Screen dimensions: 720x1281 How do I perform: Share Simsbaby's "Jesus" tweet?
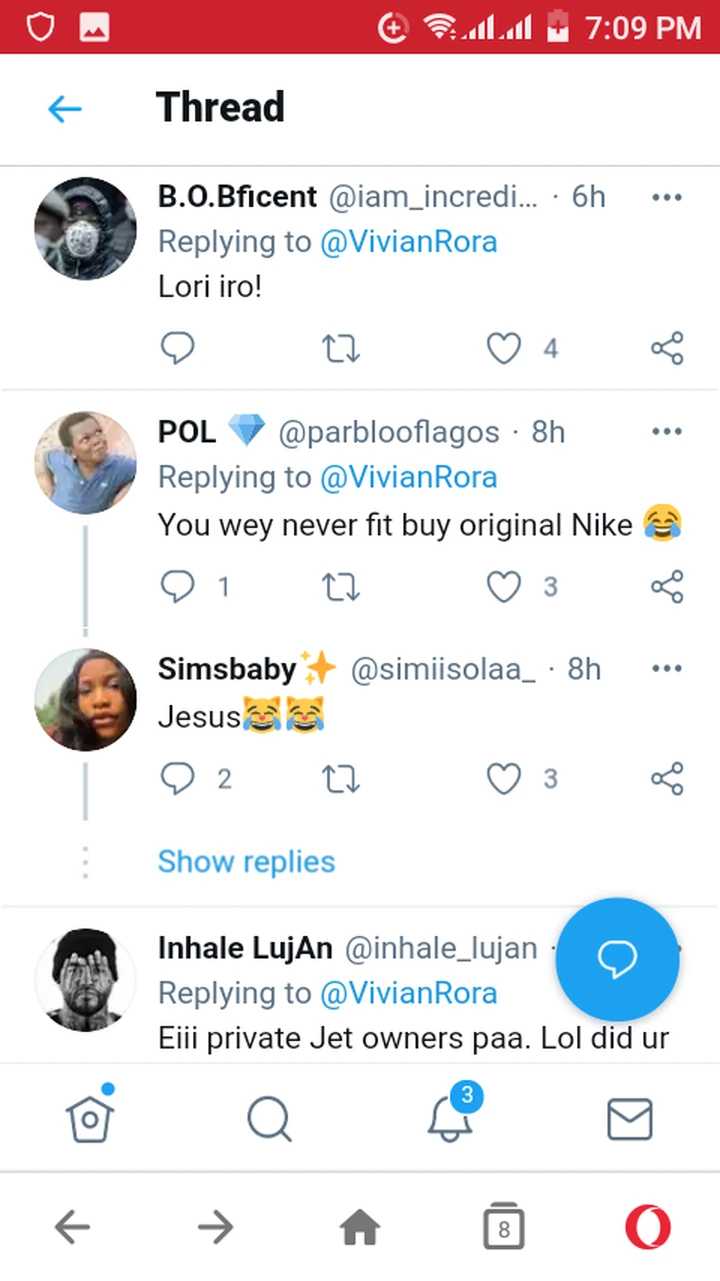(x=667, y=779)
